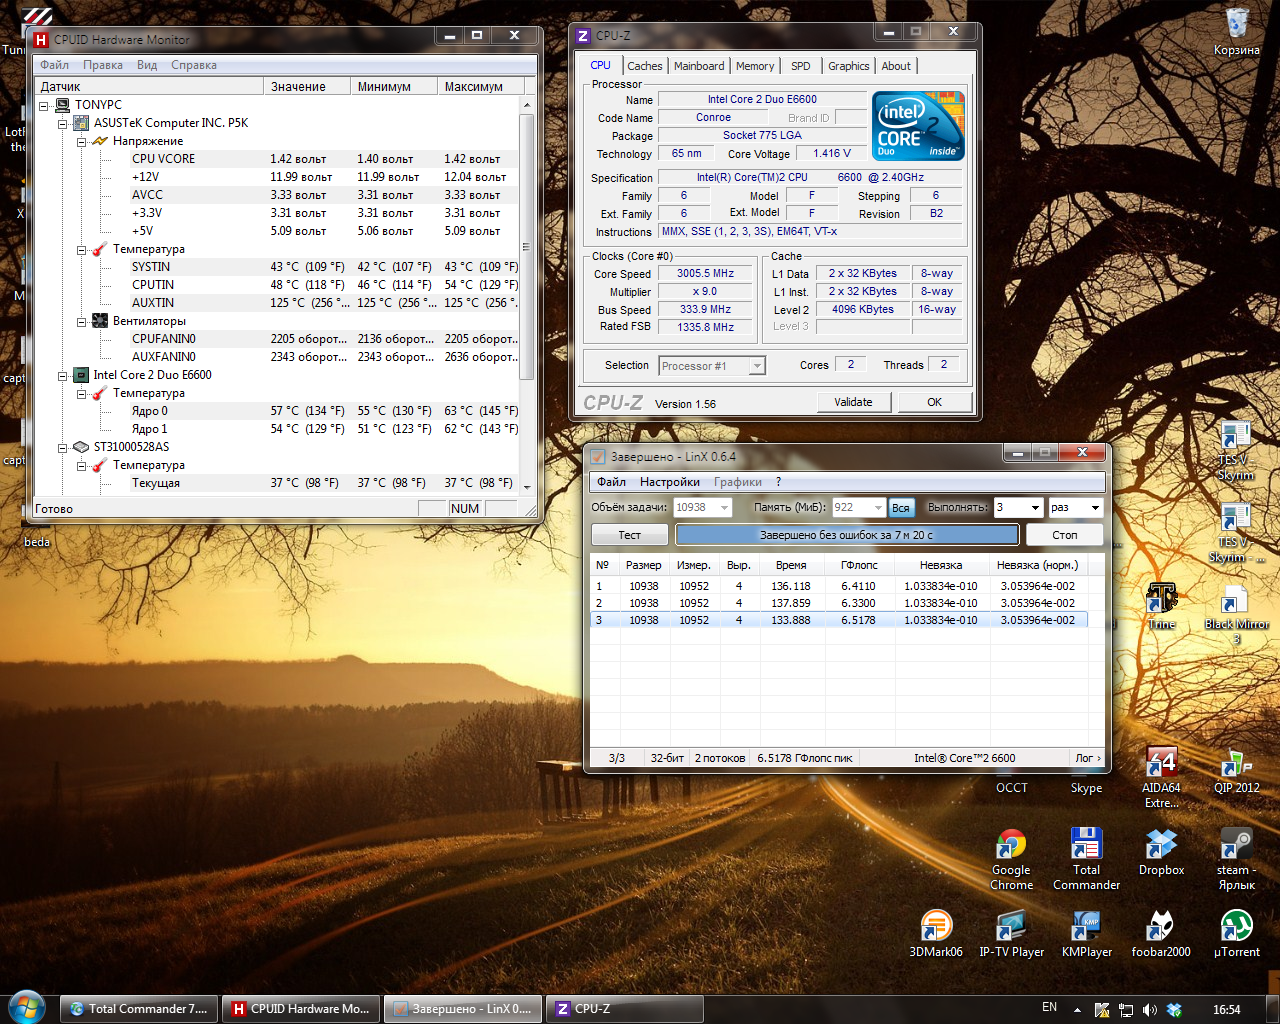
Task: Open KMPlayer desktop shortcut
Action: point(1086,927)
